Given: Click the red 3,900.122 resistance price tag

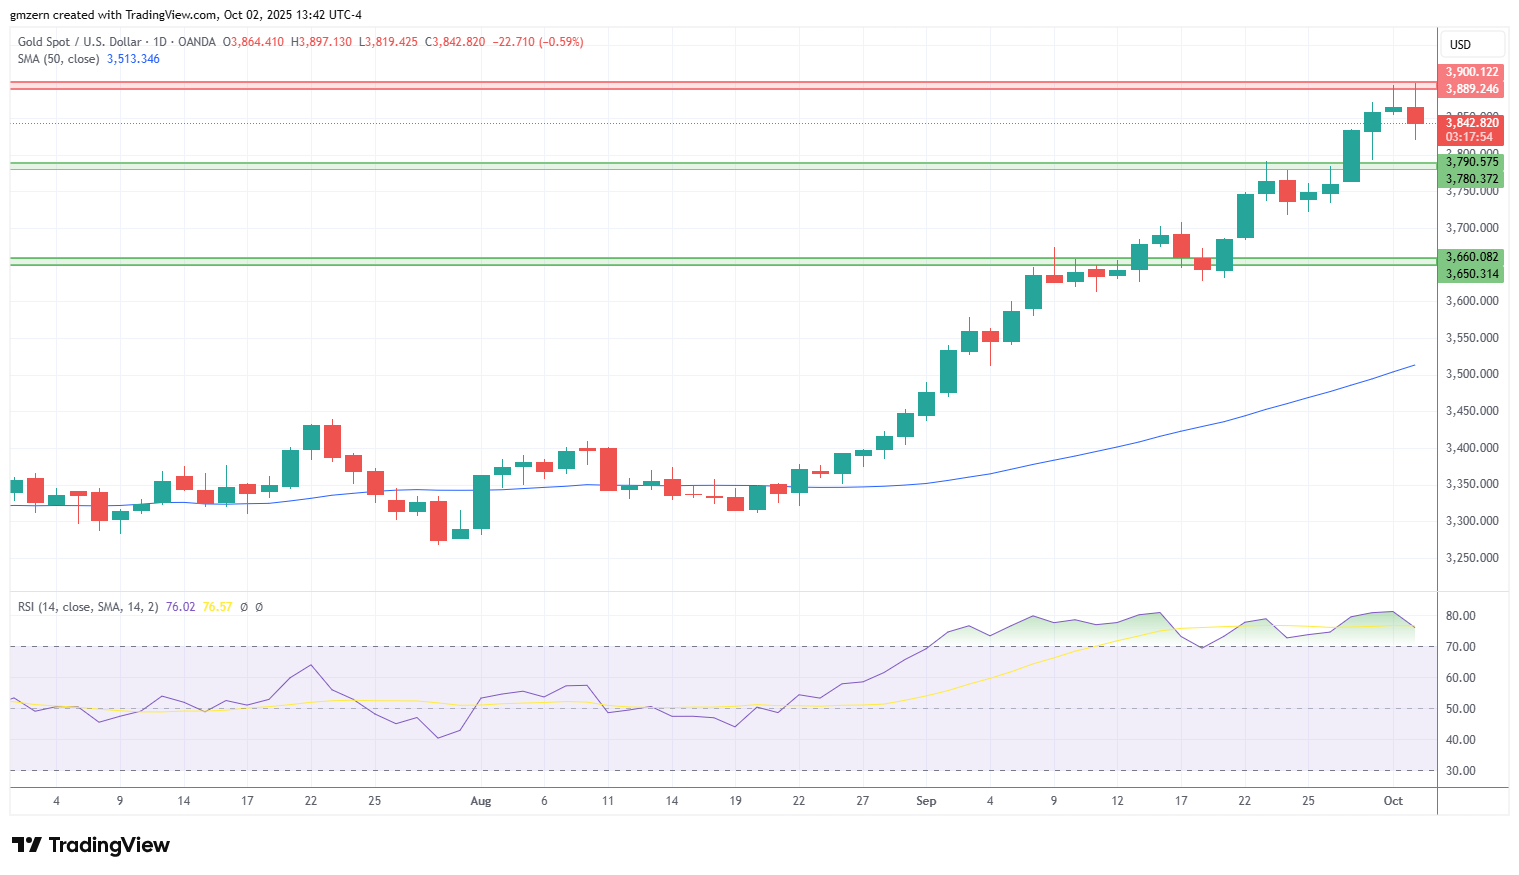Looking at the screenshot, I should click(1472, 72).
